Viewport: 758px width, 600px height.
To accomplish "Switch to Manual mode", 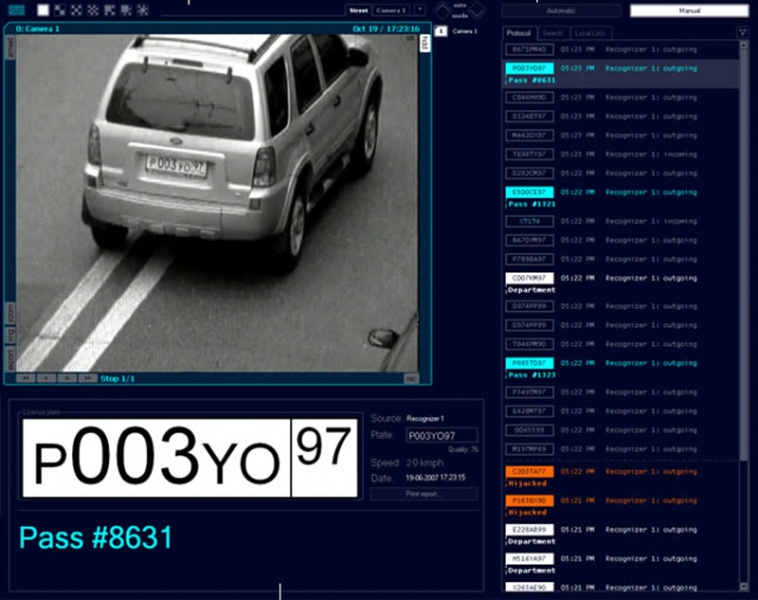I will [x=689, y=10].
